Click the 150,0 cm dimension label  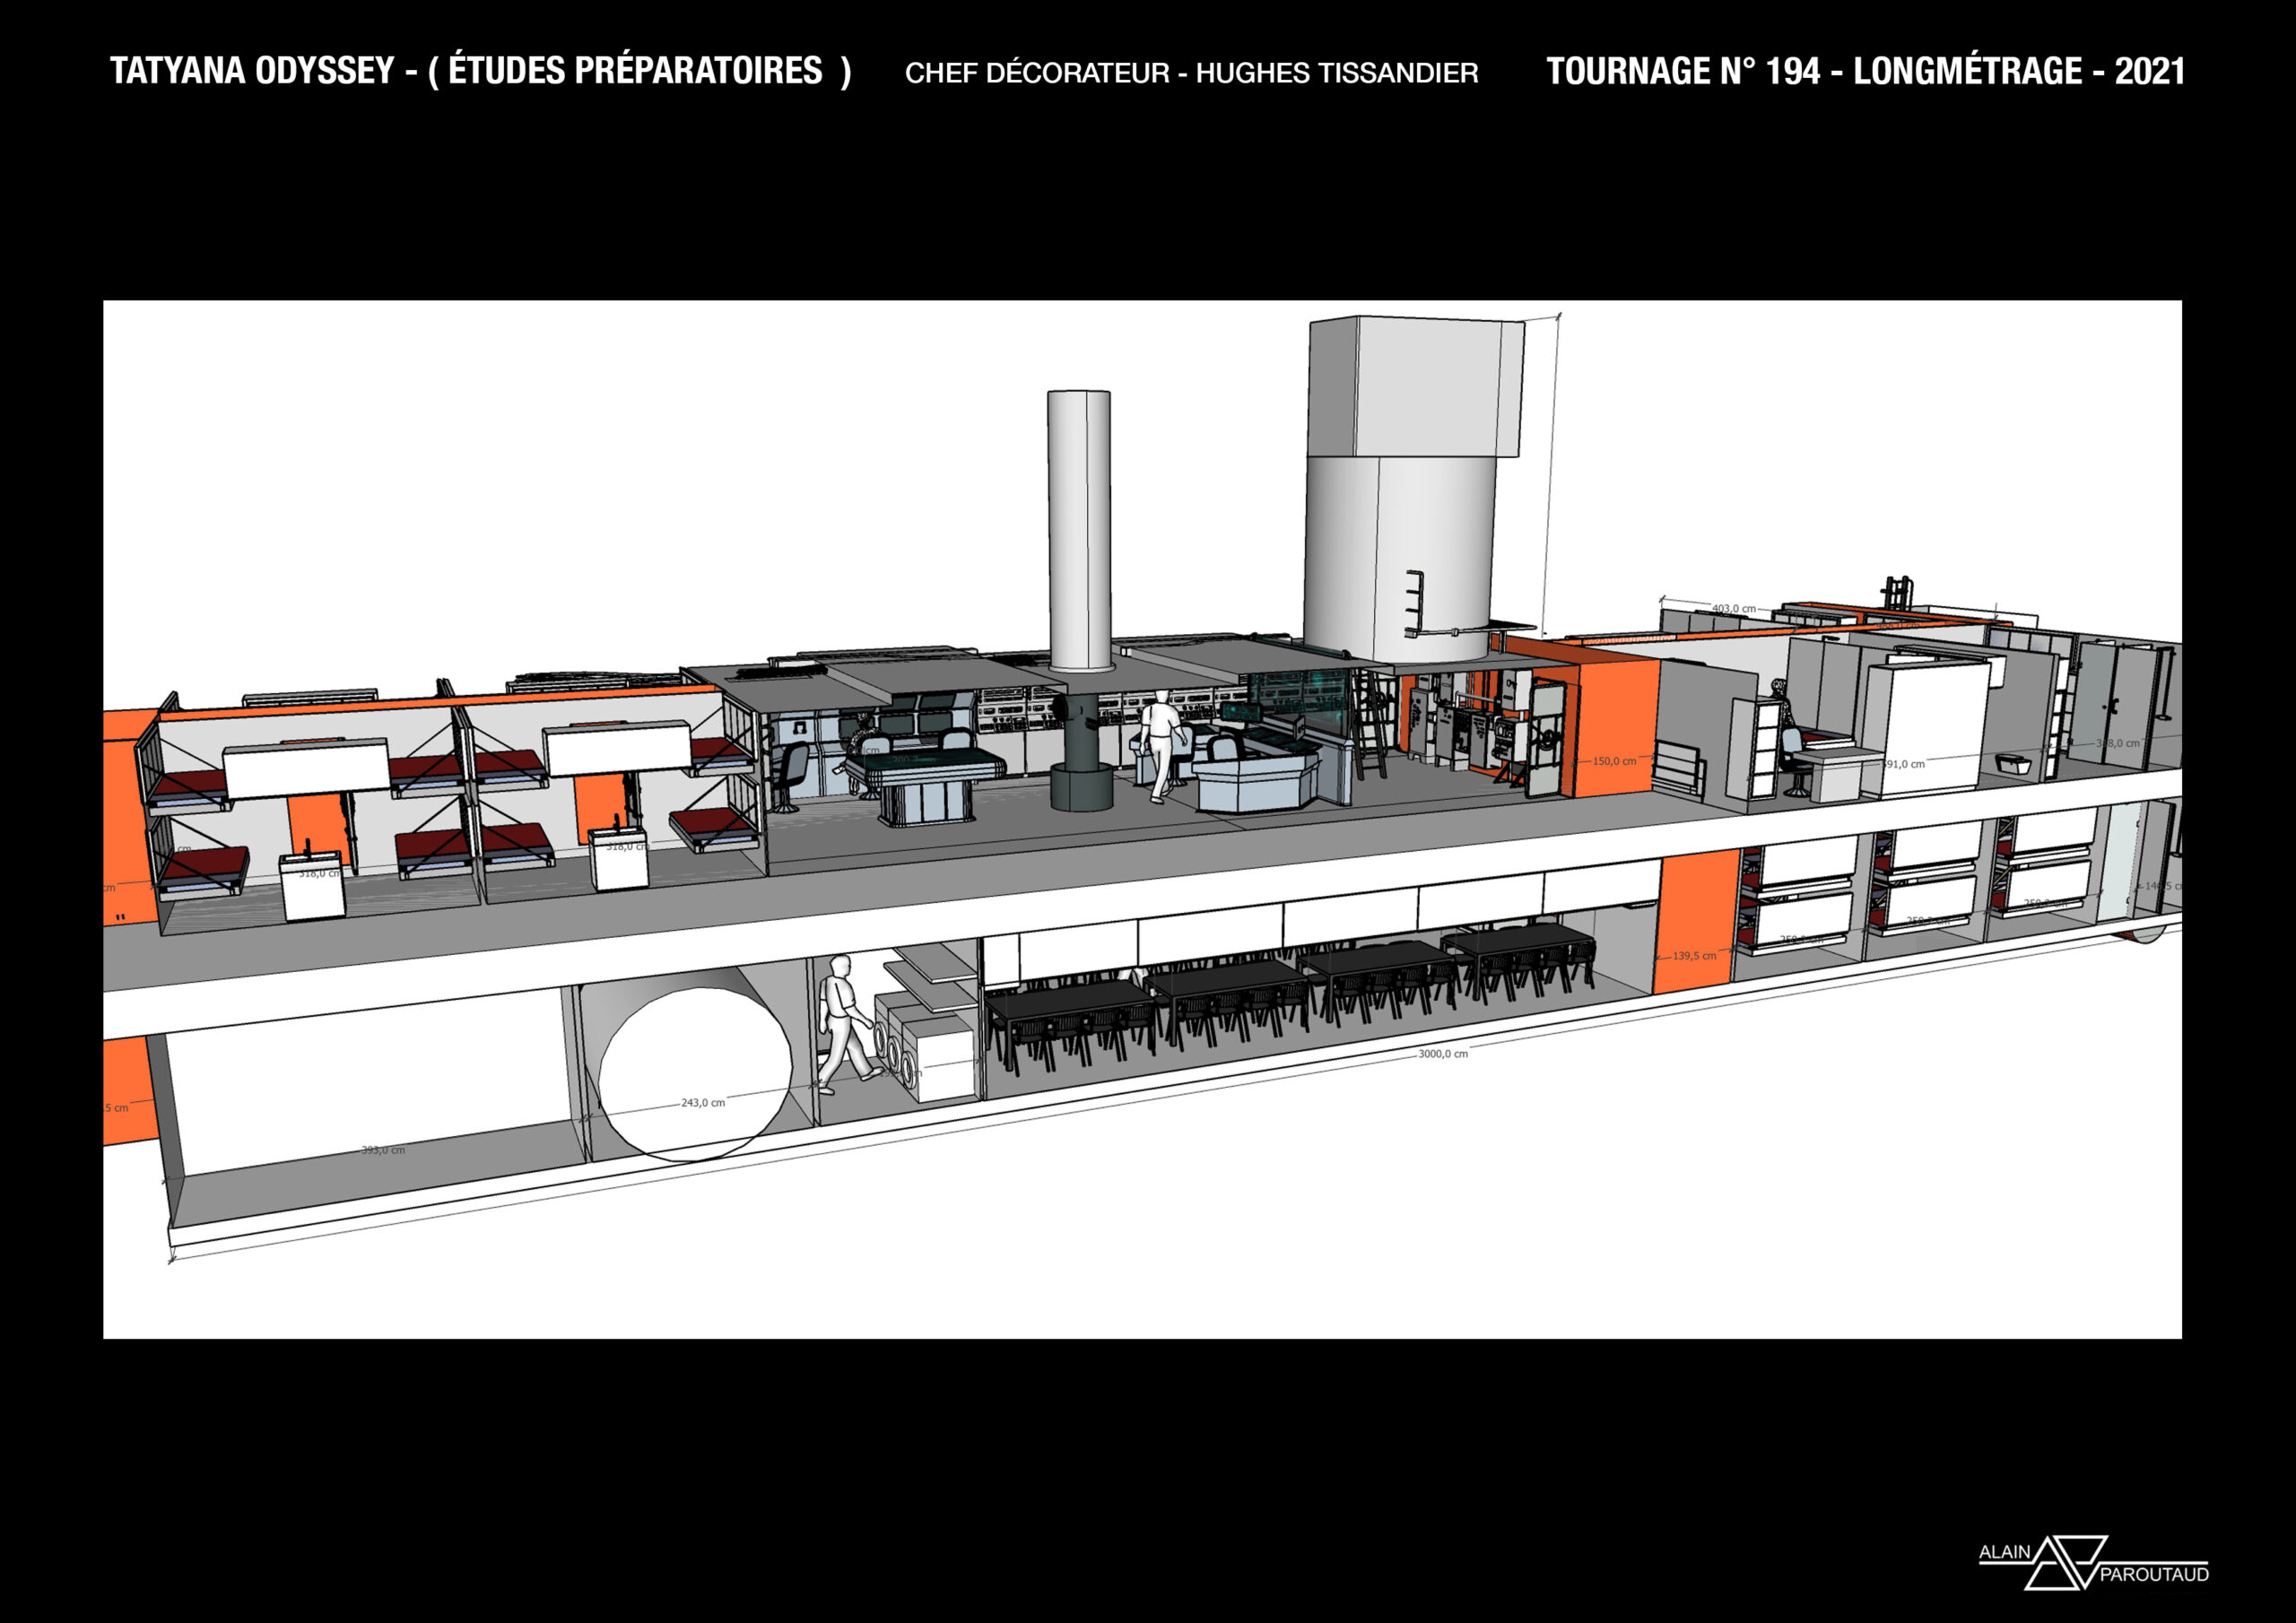click(x=1614, y=761)
